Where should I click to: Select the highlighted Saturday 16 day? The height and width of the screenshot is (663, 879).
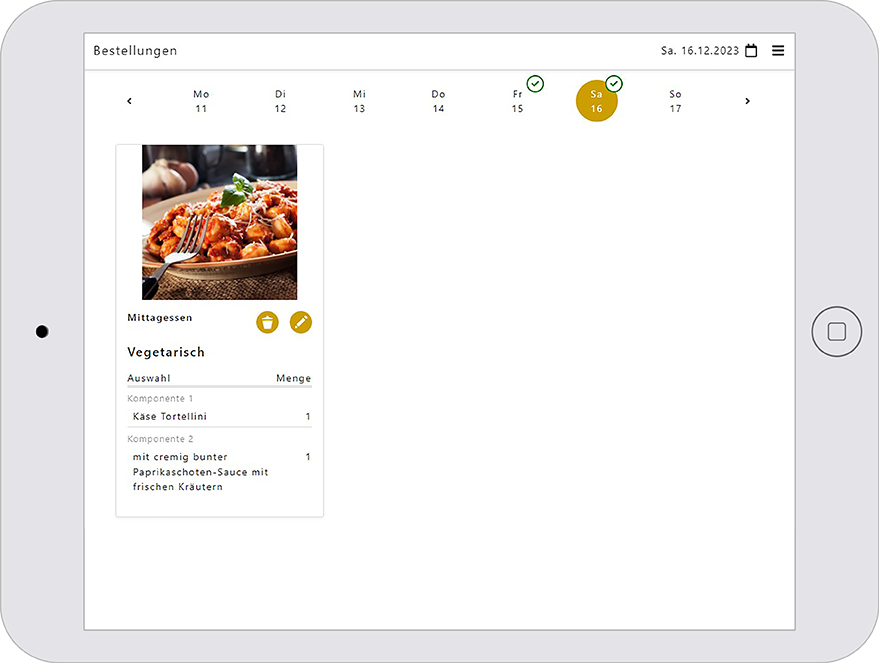(596, 102)
